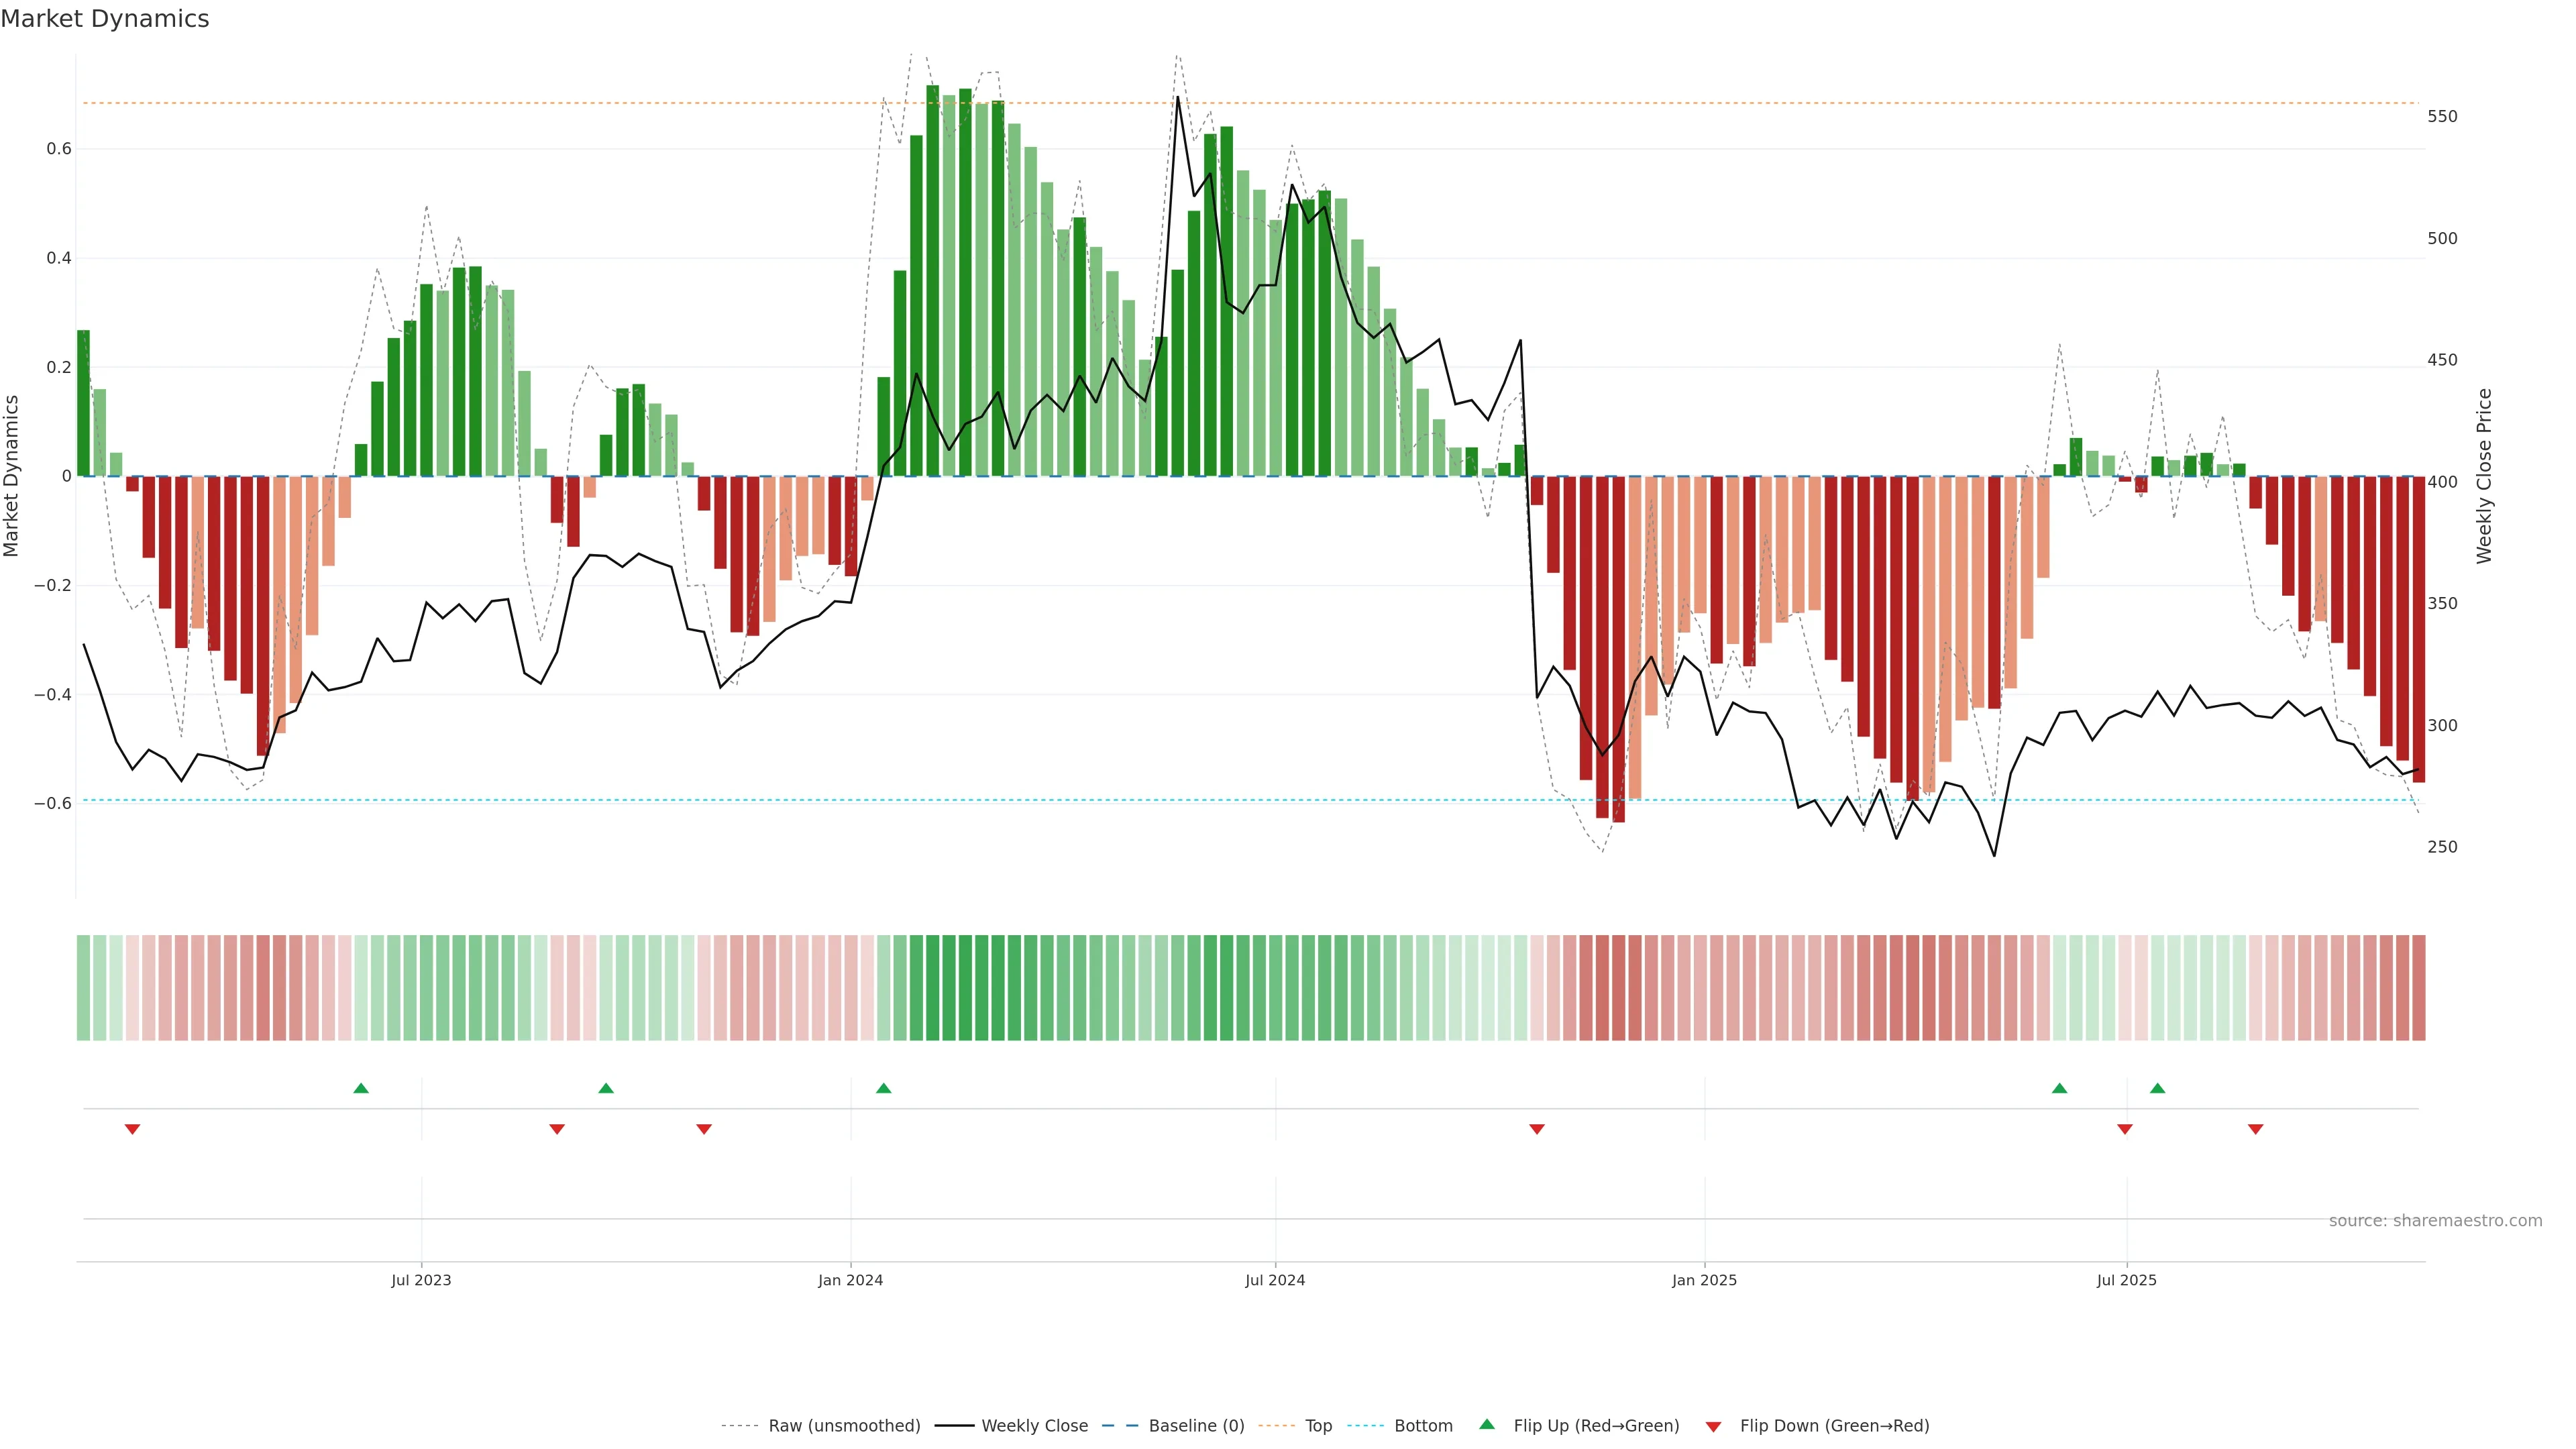
Task: Click the Jan 2025 x-axis label
Action: [x=1704, y=1280]
